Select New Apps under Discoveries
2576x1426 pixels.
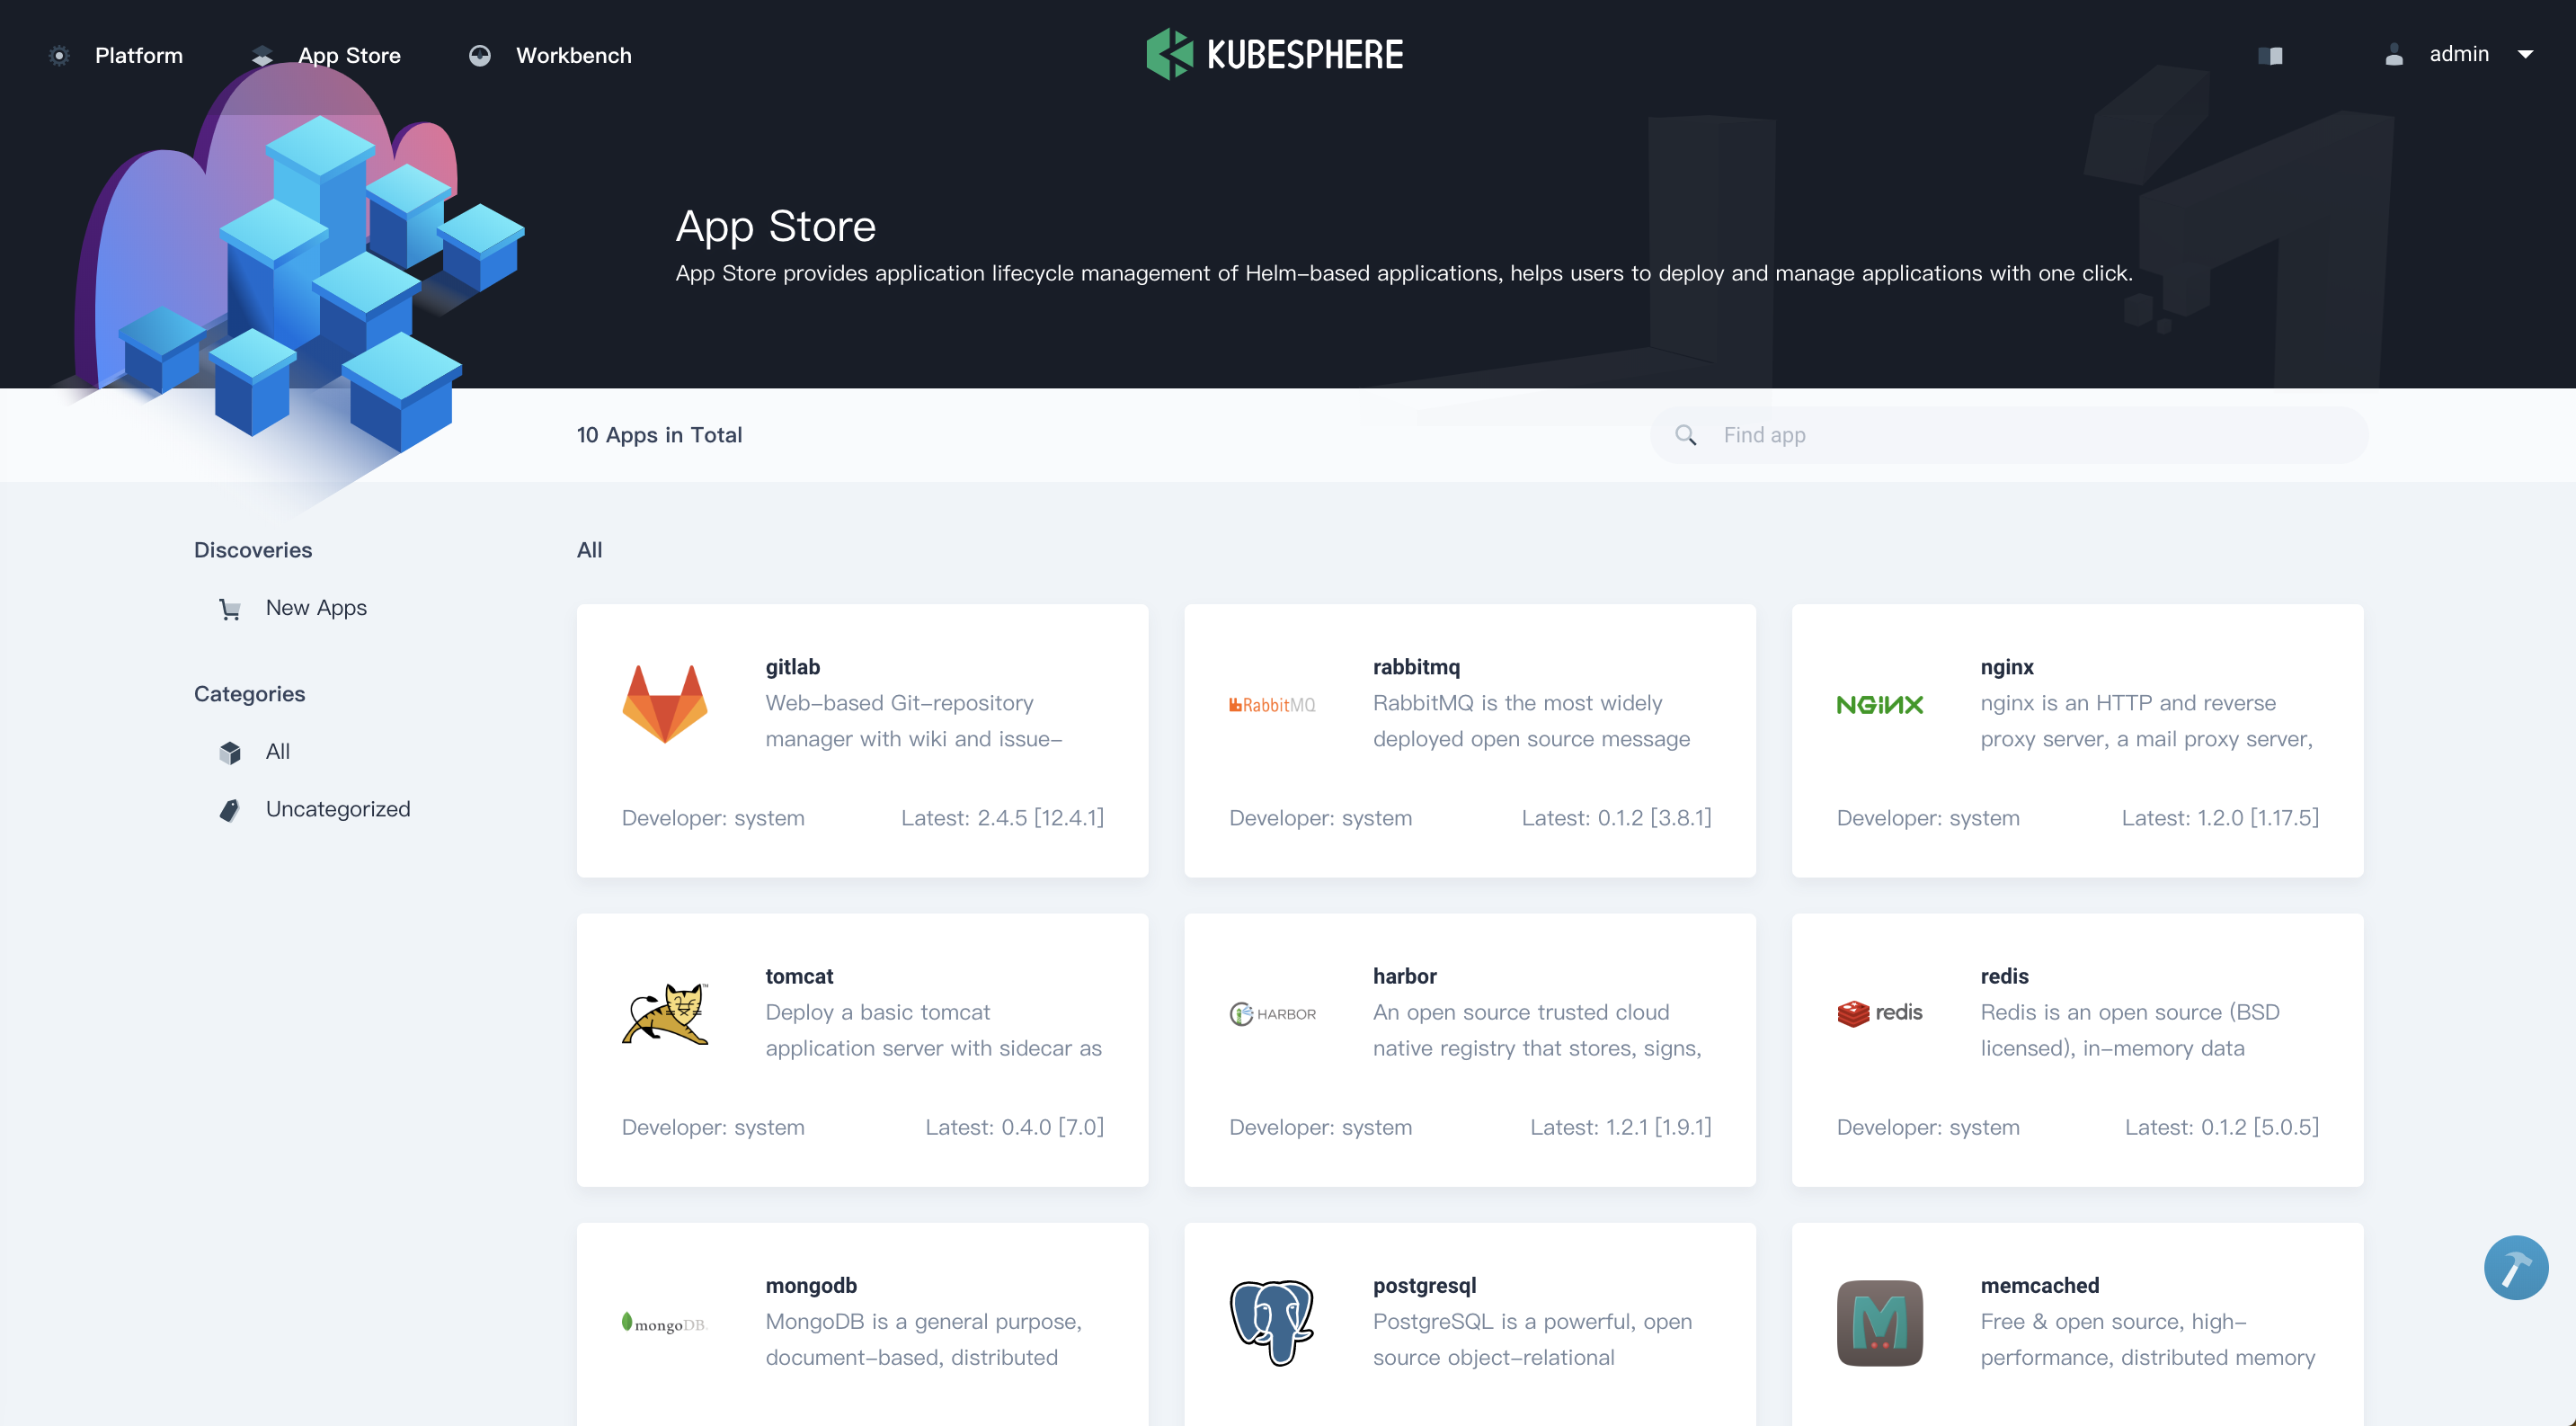click(x=316, y=608)
